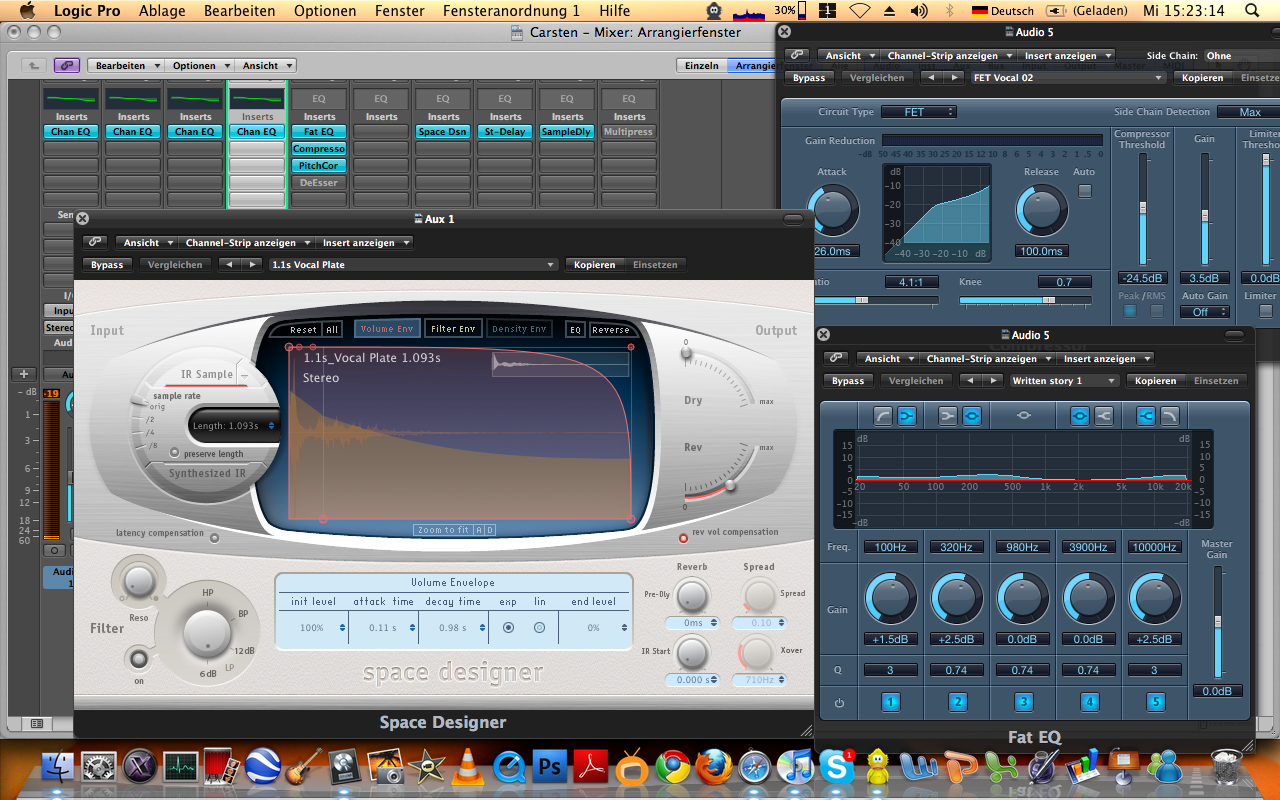Image resolution: width=1280 pixels, height=800 pixels.
Task: Click the link icon in the Compressor window header
Action: [x=795, y=56]
